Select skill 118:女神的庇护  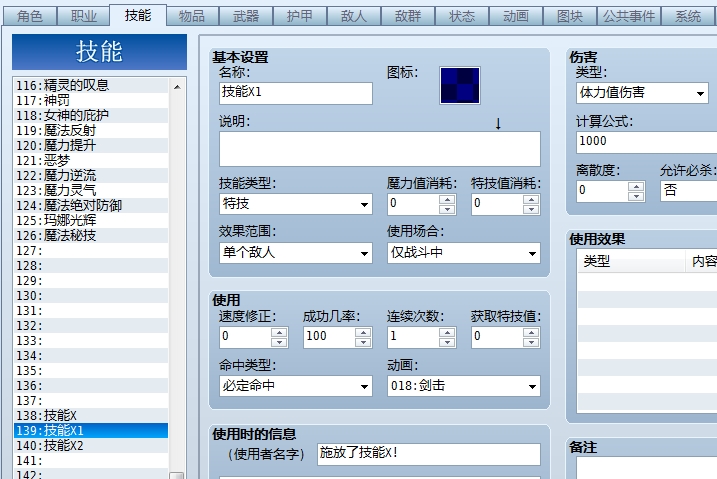coord(91,116)
